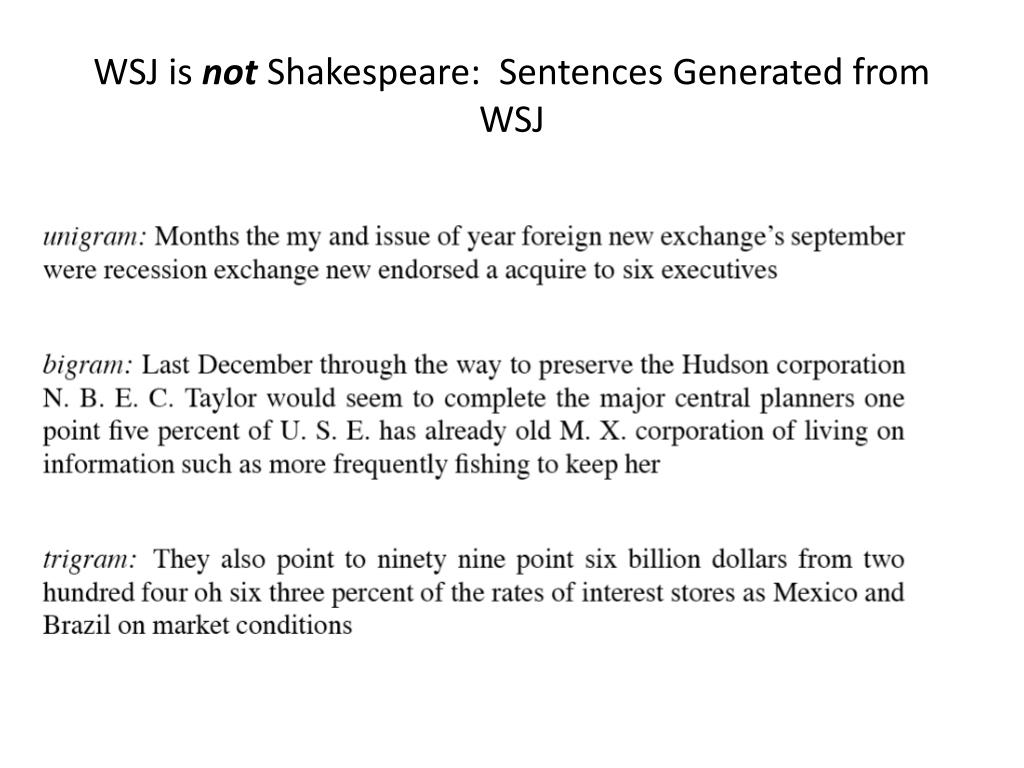
Task: Click the italic "trigram:" label
Action: pos(89,560)
